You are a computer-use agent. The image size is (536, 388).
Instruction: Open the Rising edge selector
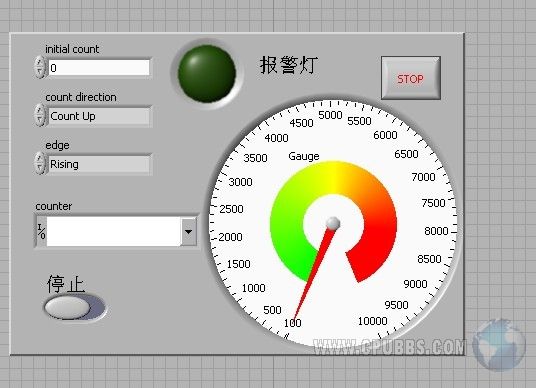[x=99, y=164]
